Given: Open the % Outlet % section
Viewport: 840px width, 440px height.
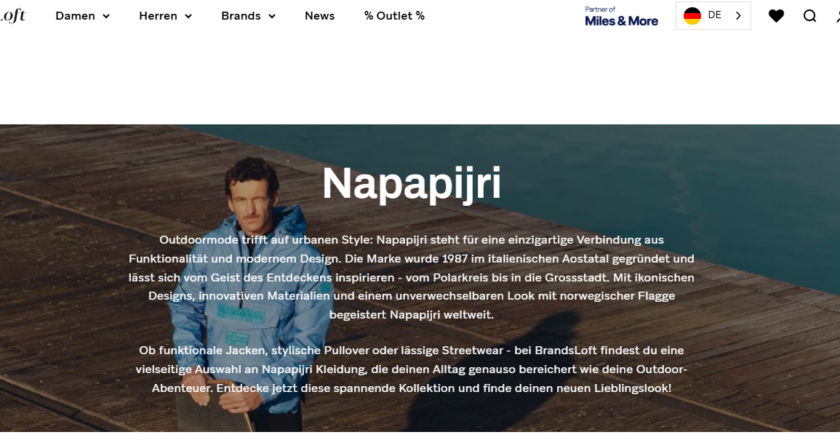Looking at the screenshot, I should pos(394,16).
